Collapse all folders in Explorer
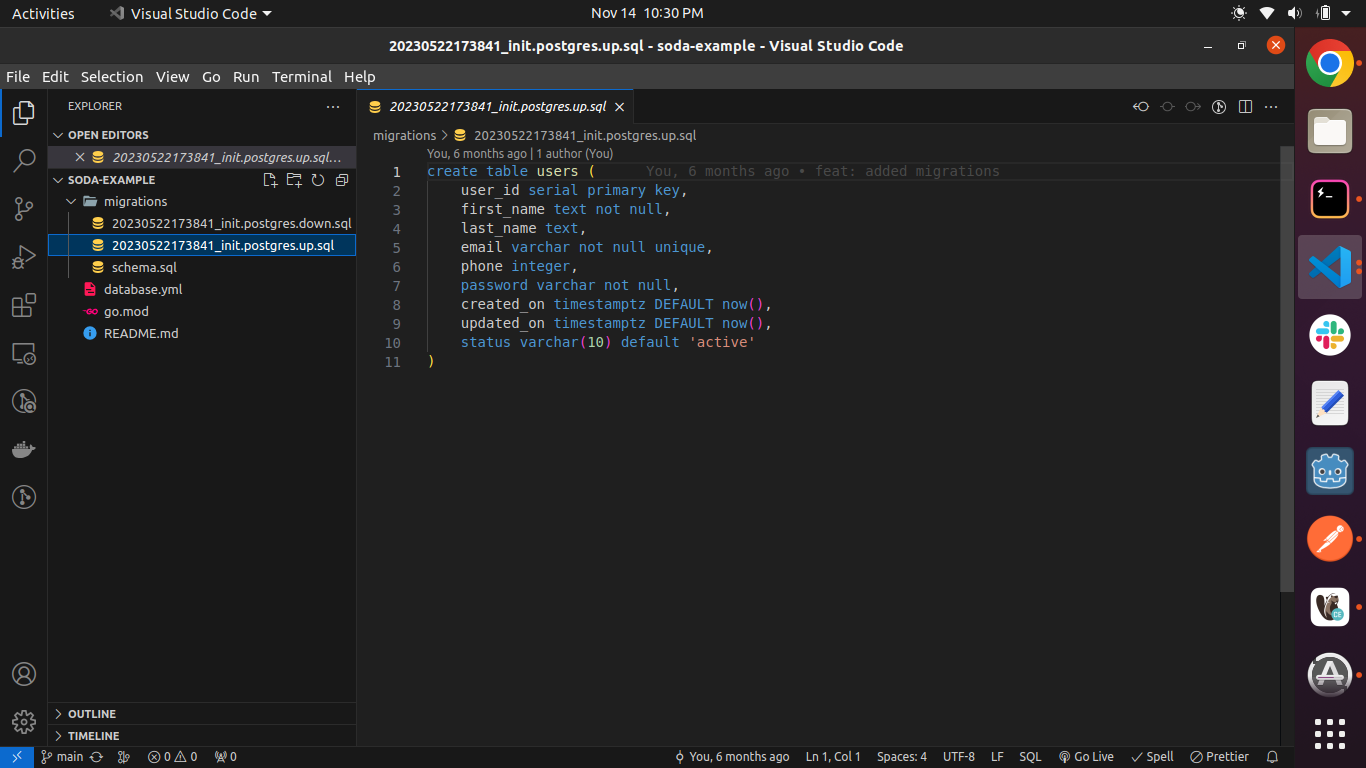This screenshot has height=768, width=1366. (x=342, y=180)
